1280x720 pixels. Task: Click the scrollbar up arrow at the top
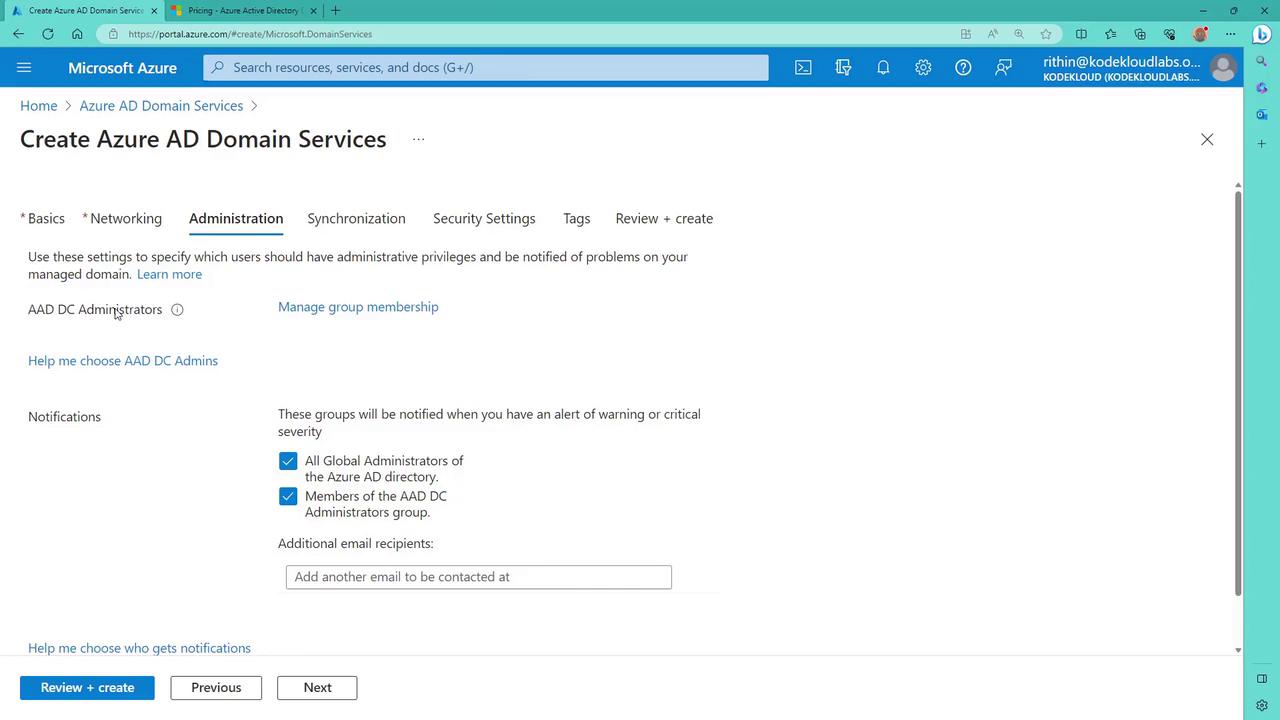(x=1238, y=186)
